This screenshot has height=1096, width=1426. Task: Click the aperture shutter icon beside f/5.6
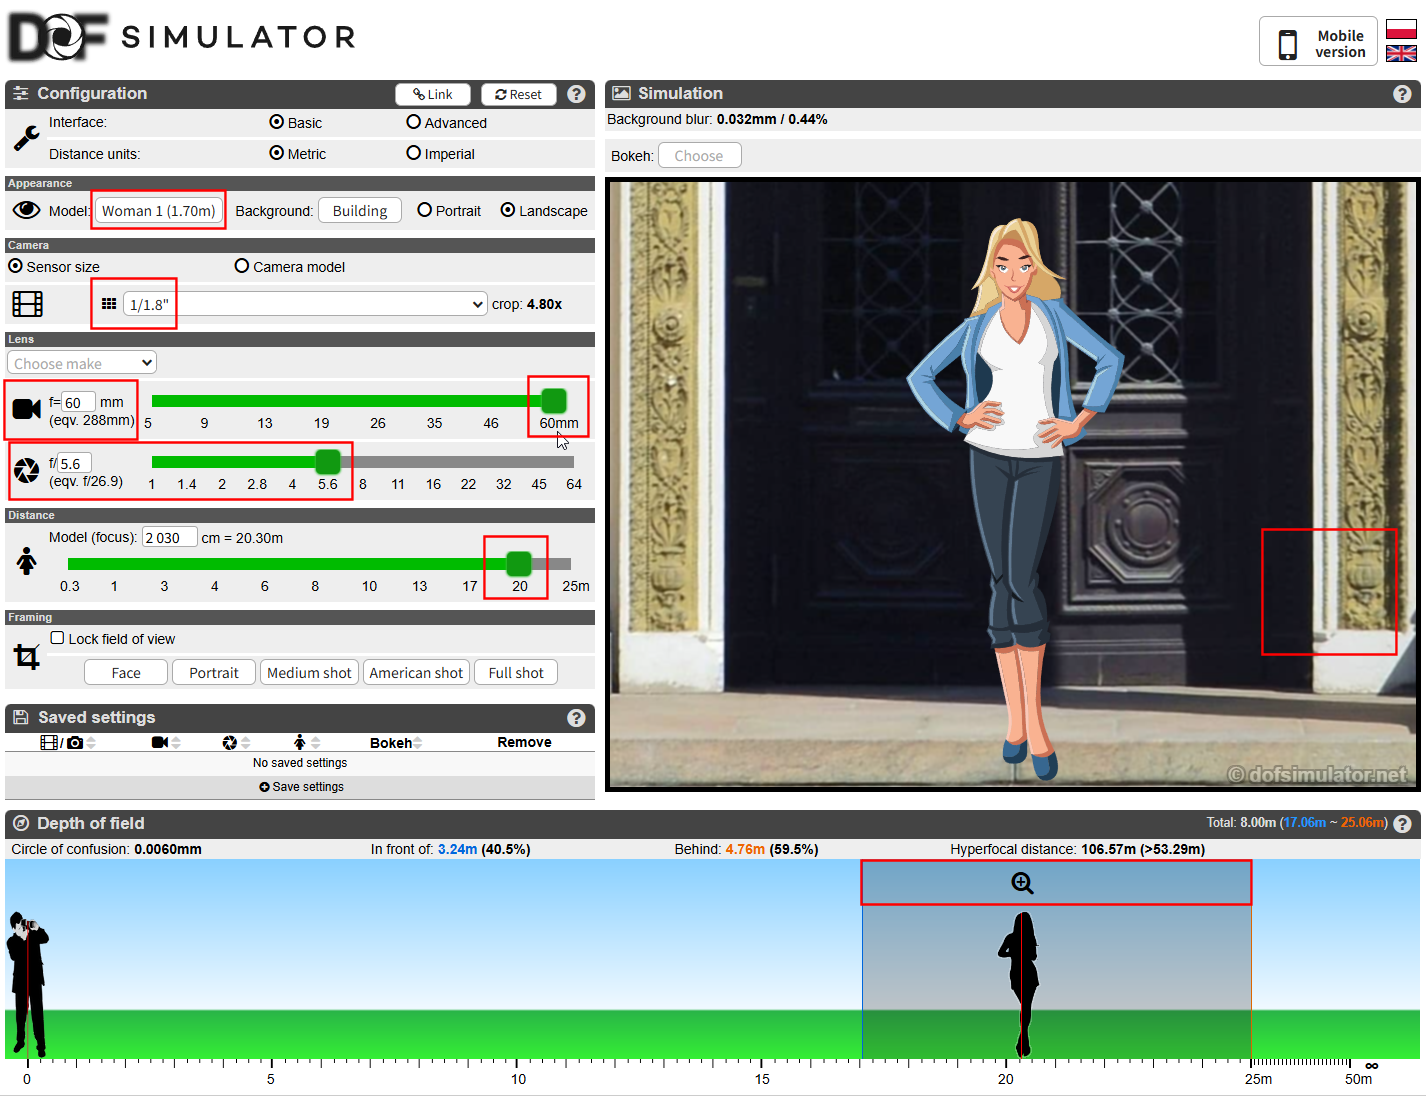[27, 471]
